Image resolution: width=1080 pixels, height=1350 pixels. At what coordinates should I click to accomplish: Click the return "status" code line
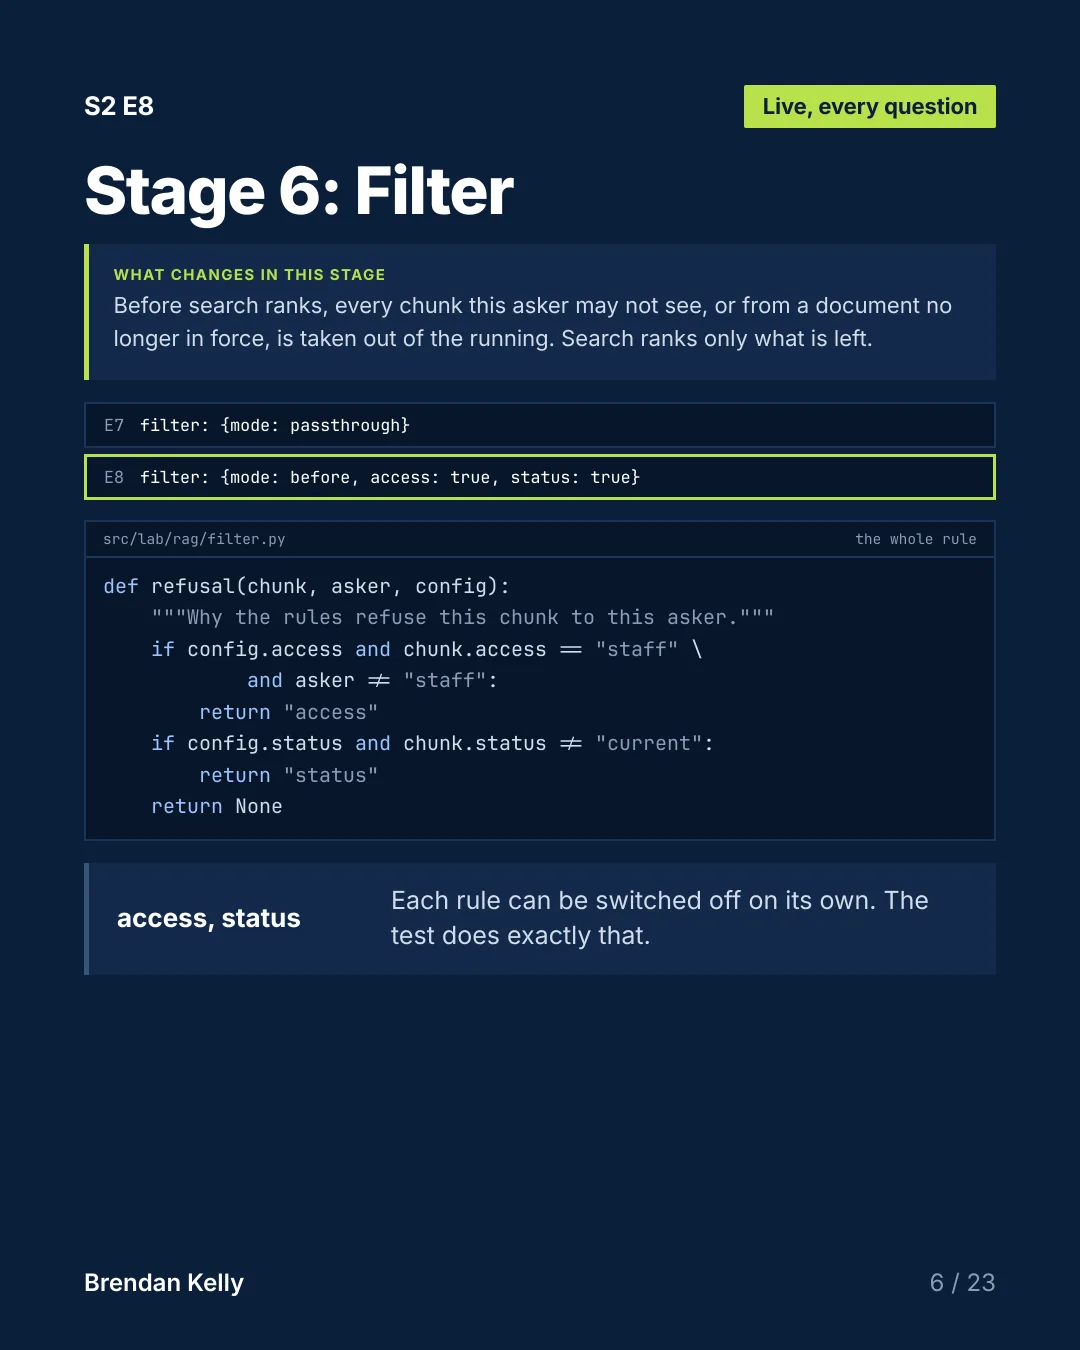(288, 775)
